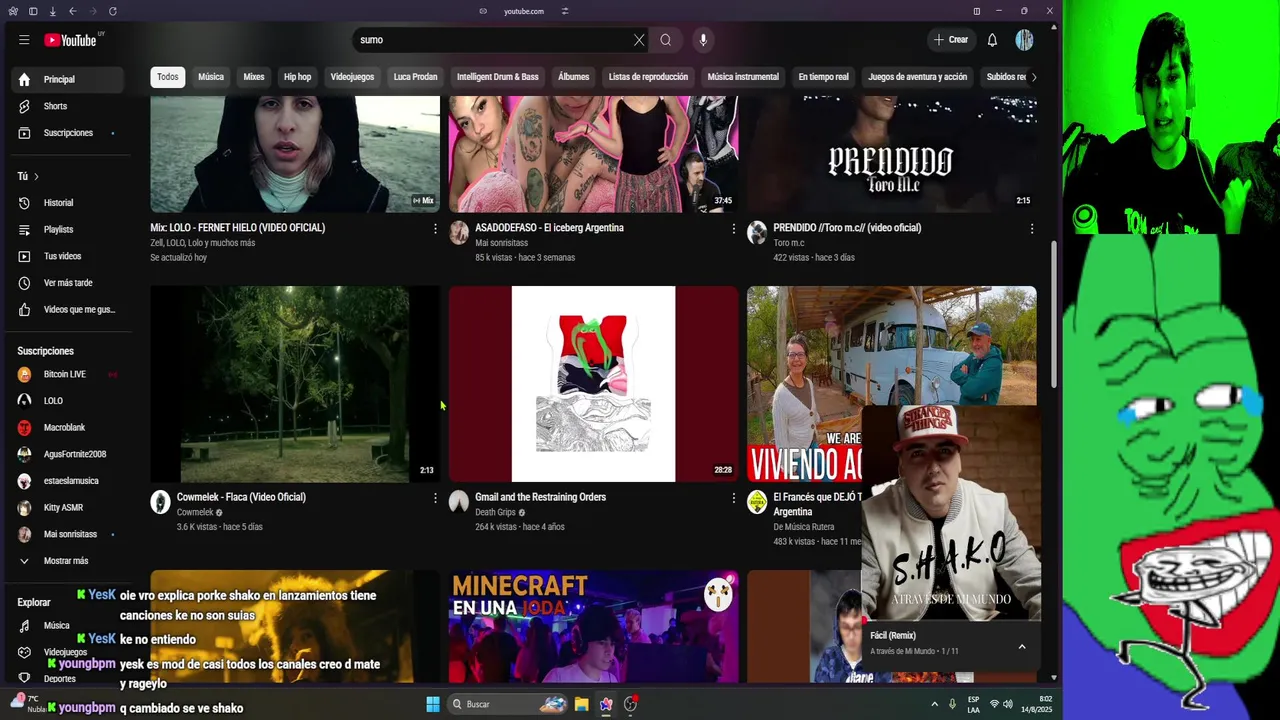The image size is (1280, 720).
Task: Select the Música instrumental chip
Action: click(x=743, y=77)
